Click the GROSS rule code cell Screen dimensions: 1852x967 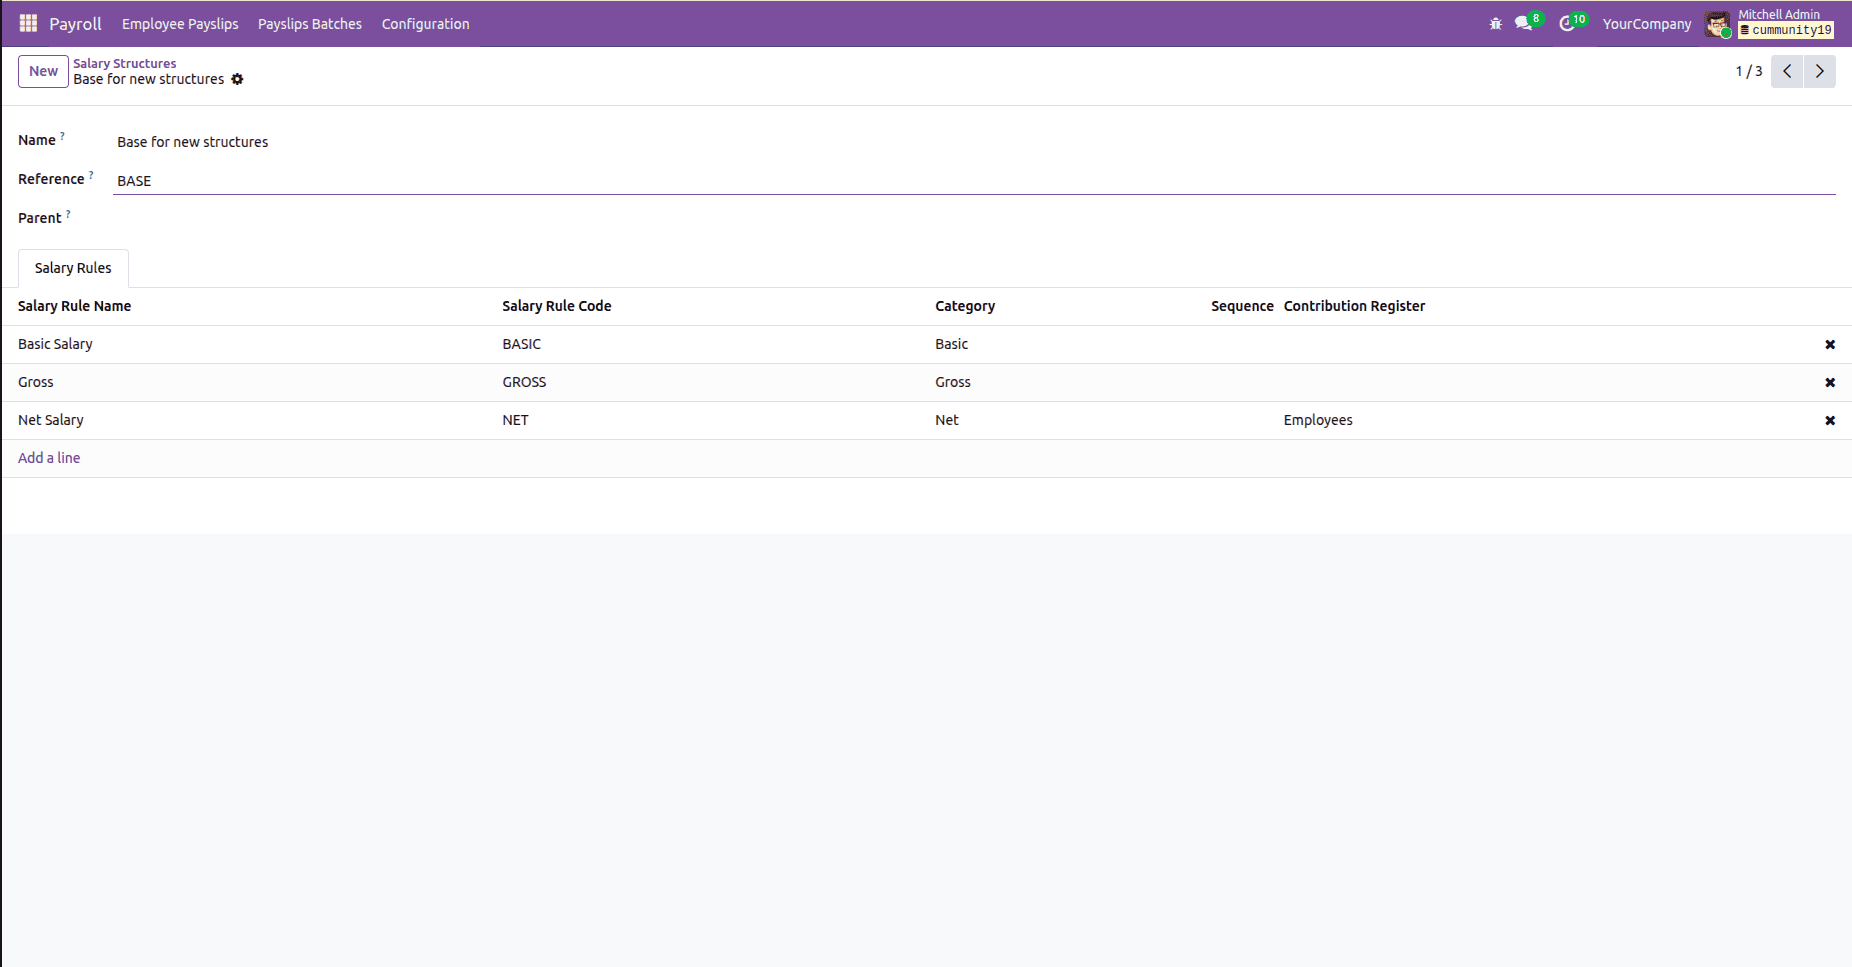pyautogui.click(x=524, y=382)
